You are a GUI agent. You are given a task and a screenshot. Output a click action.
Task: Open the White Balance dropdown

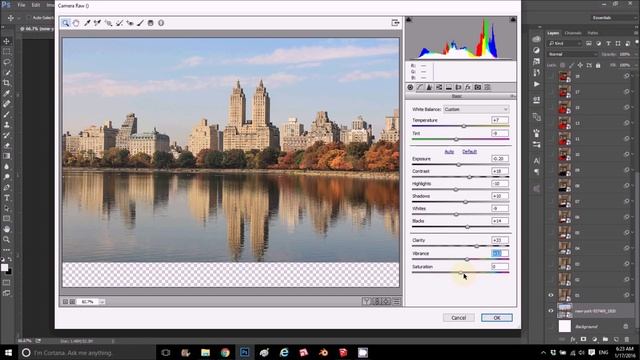[476, 109]
